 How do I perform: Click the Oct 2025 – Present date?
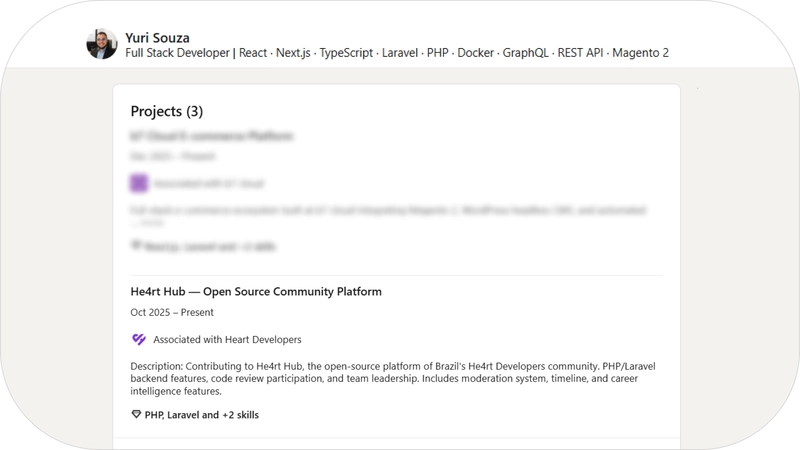172,312
